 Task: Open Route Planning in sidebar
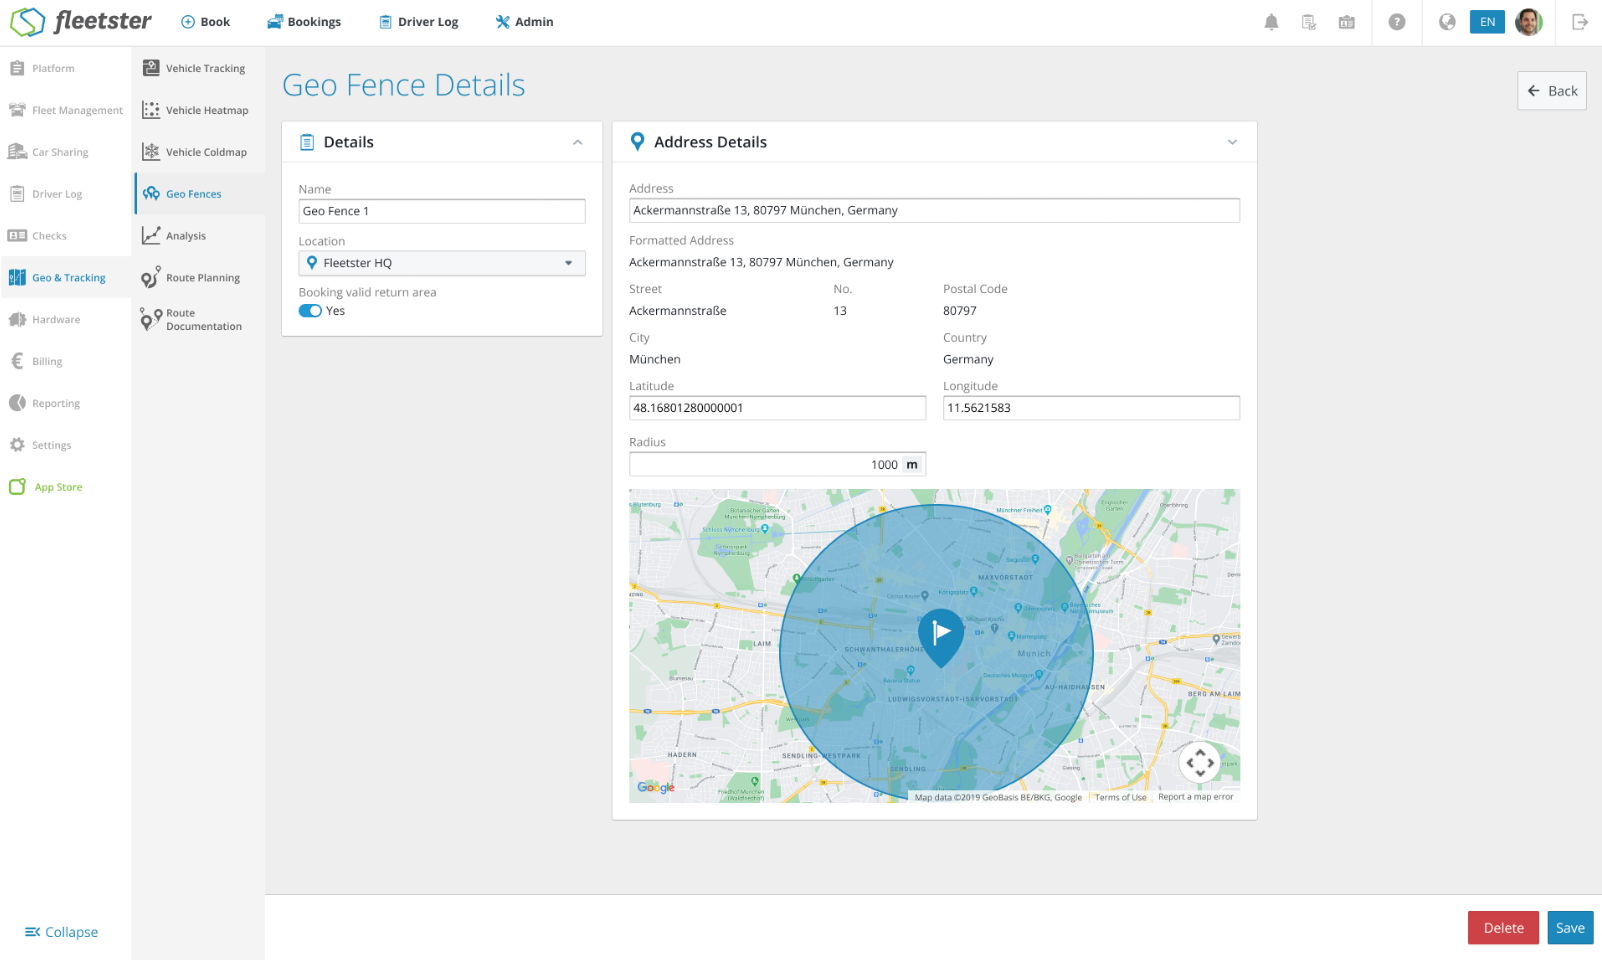click(197, 278)
